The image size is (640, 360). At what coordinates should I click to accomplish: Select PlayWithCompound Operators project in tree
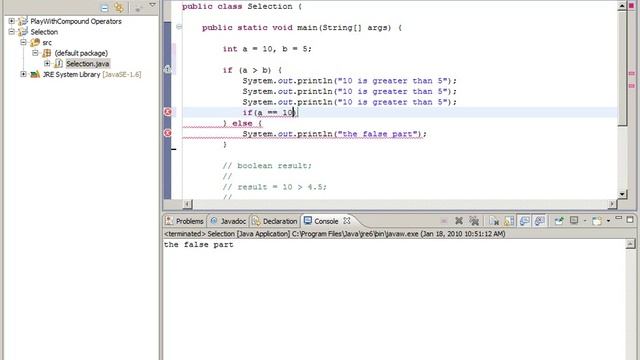point(76,21)
